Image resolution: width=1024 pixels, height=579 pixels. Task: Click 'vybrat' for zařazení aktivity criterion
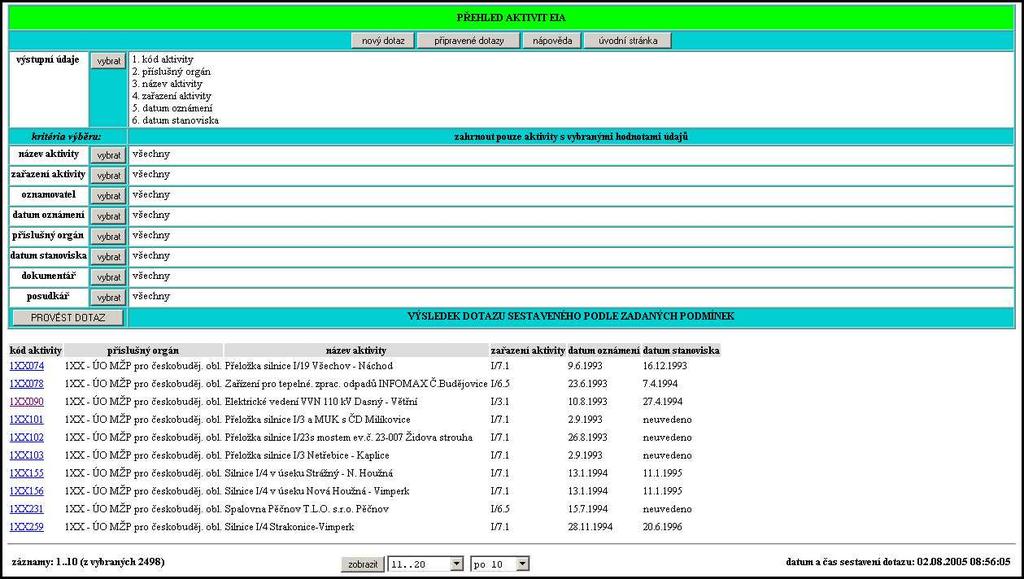(x=108, y=176)
